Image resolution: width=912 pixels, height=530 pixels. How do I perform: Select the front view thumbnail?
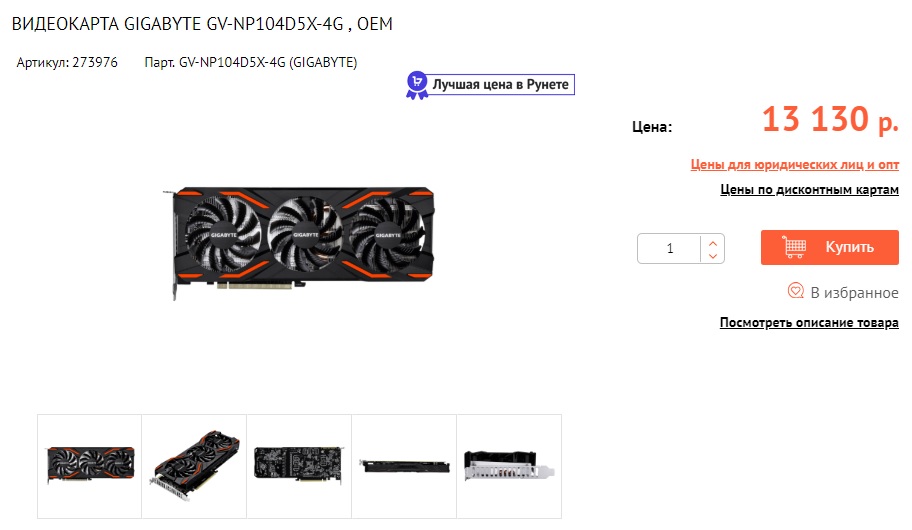click(x=90, y=467)
